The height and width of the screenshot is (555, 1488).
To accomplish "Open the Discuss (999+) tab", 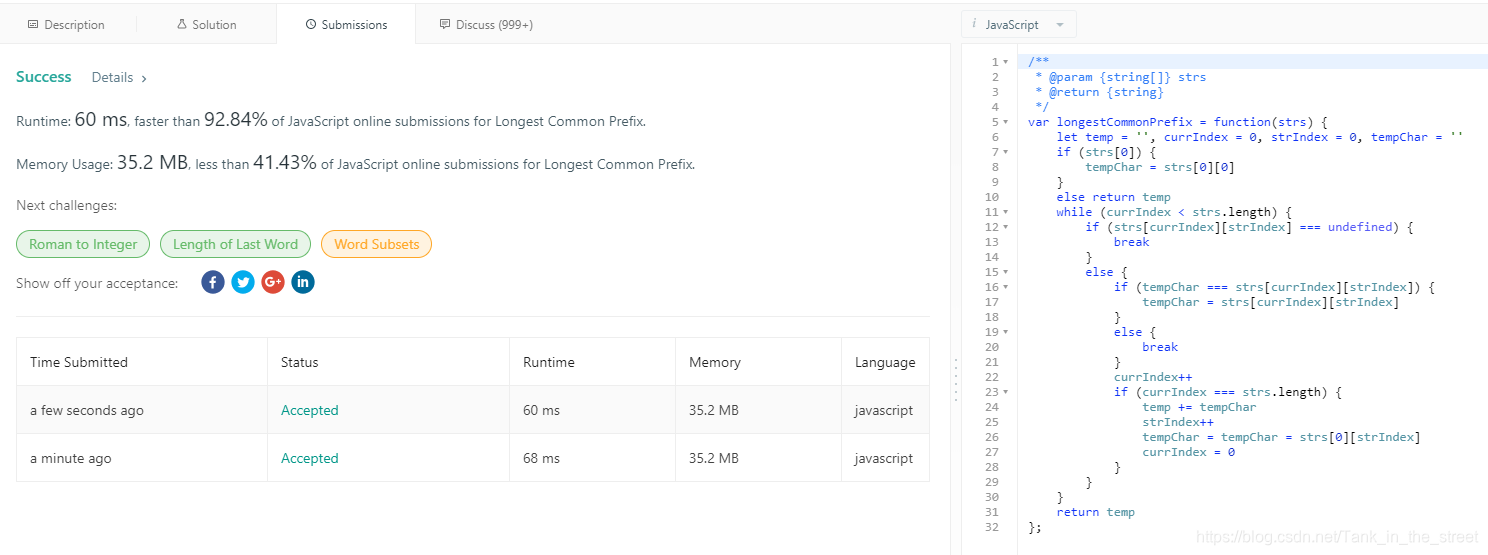I will click(x=487, y=25).
